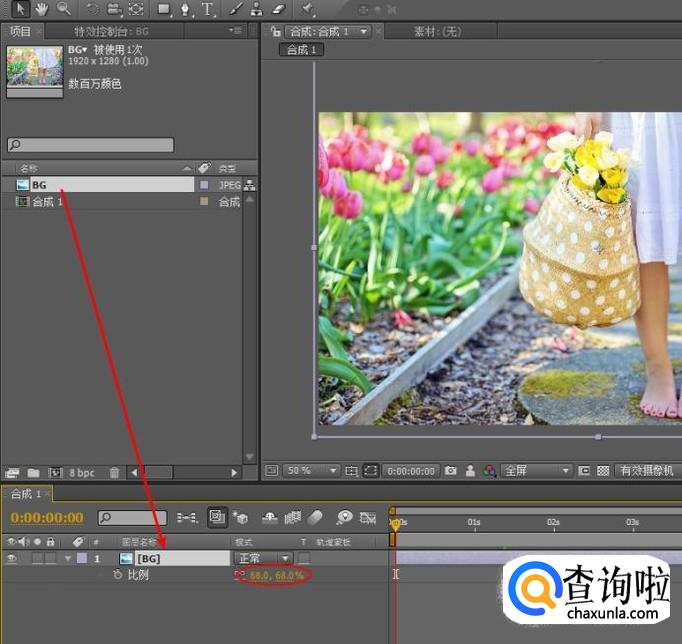Click the viewer 0:00:00:00 timecode button
This screenshot has width=682, height=644.
point(411,471)
